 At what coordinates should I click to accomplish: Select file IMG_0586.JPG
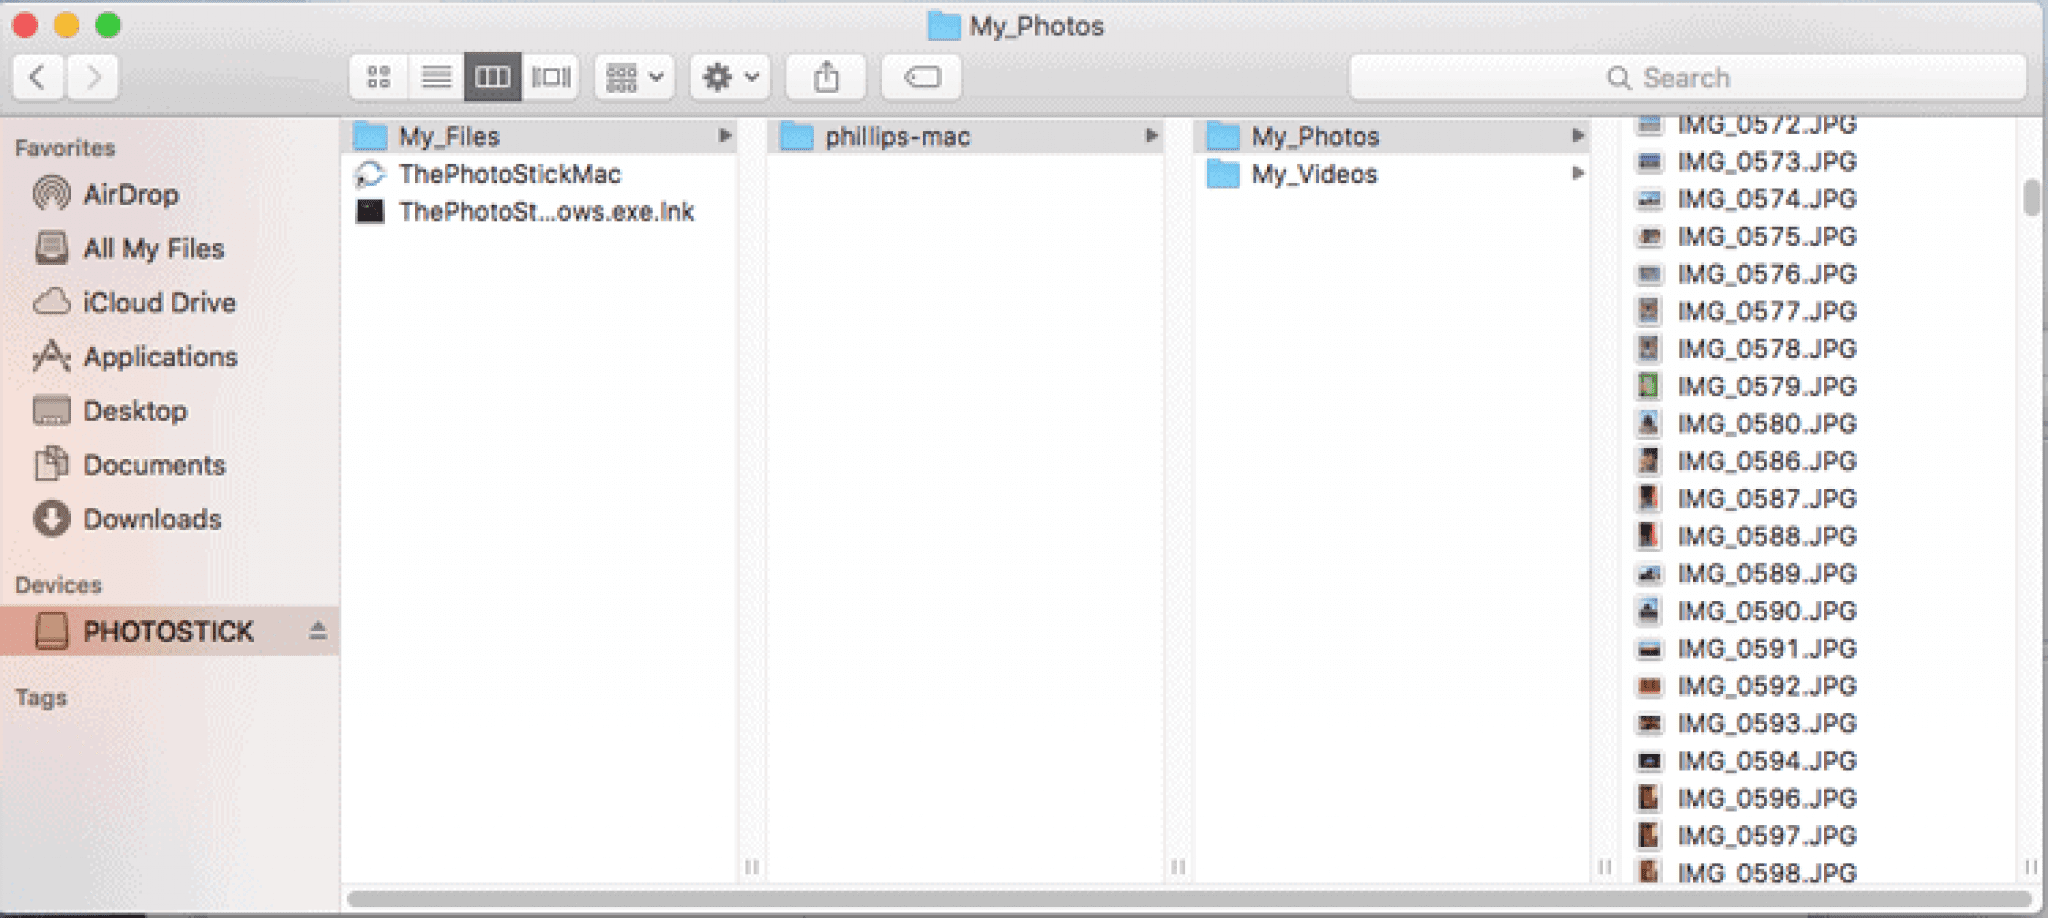click(x=1766, y=461)
